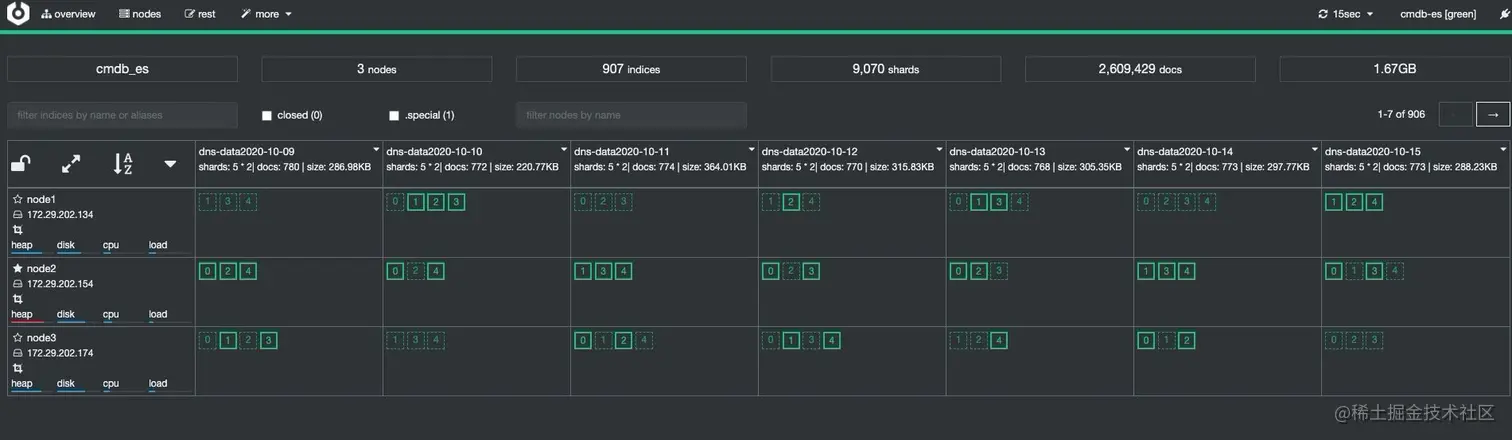
Task: Select shard 1 of dns-data2020-10-15 on node1
Action: [1334, 202]
